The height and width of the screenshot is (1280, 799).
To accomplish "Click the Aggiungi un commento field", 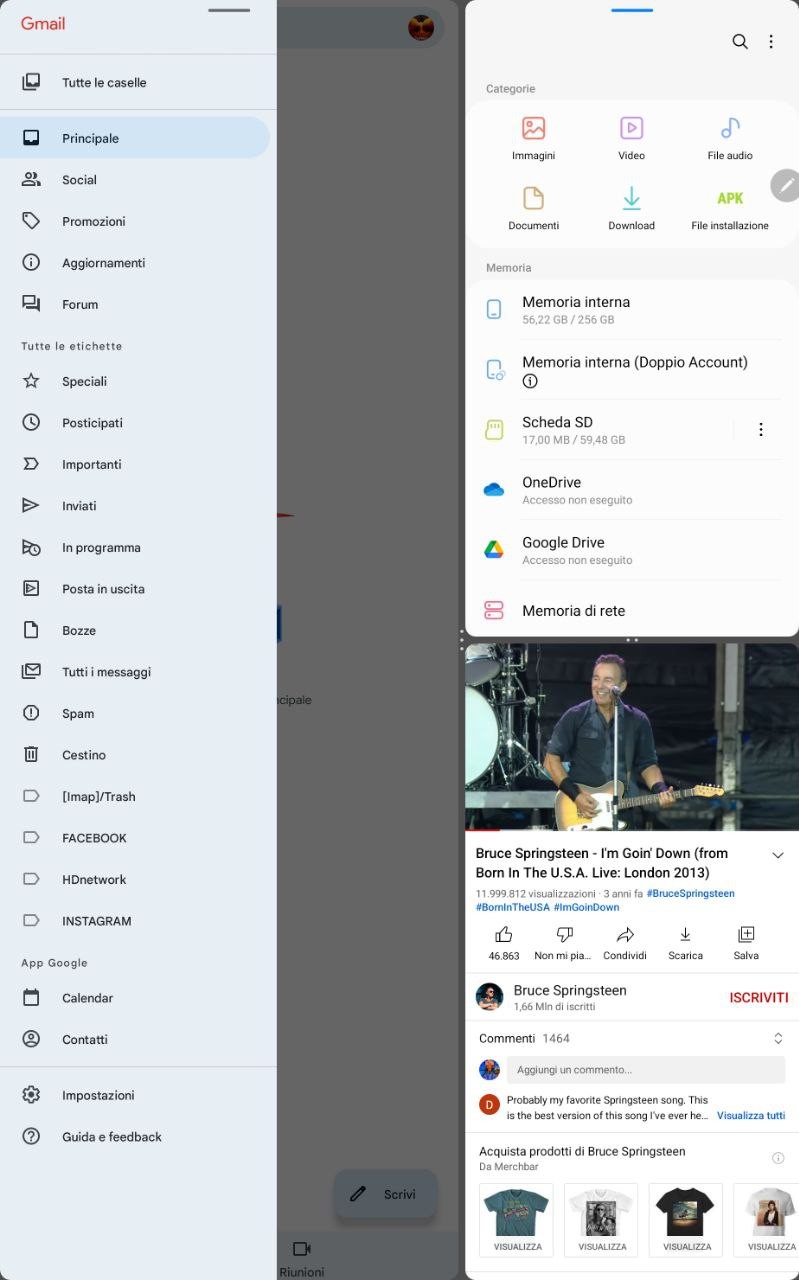I will [645, 1069].
